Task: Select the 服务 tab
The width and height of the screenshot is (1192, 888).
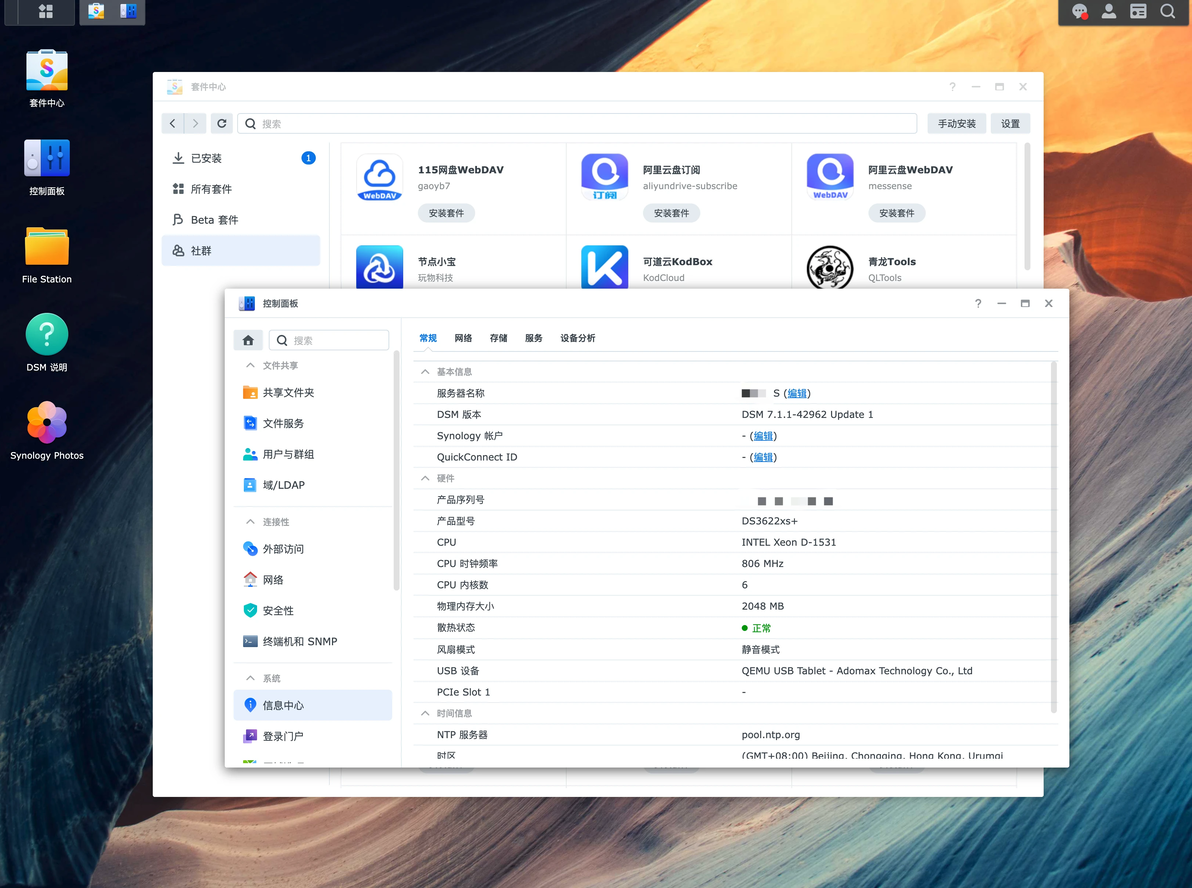Action: pos(534,338)
